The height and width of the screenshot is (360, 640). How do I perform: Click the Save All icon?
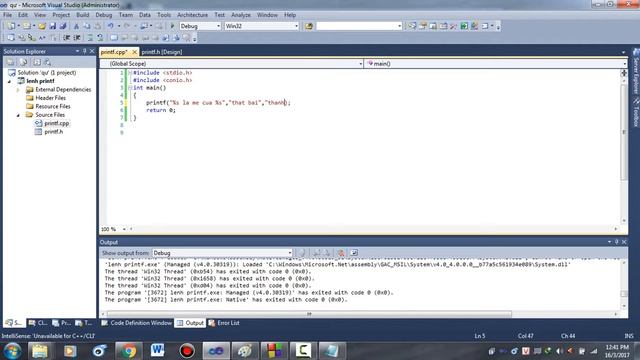point(63,26)
